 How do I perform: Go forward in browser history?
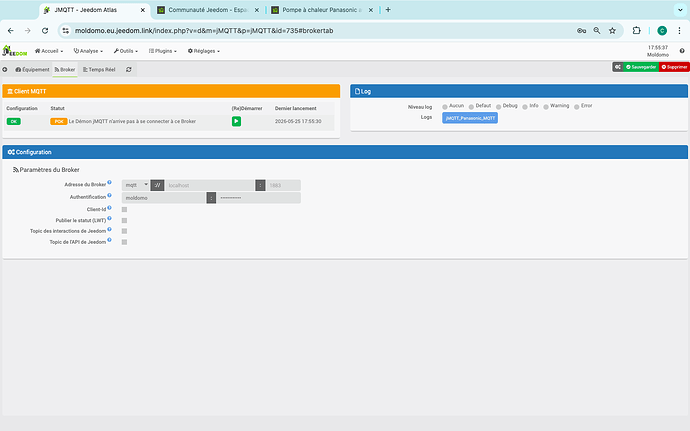pyautogui.click(x=28, y=31)
